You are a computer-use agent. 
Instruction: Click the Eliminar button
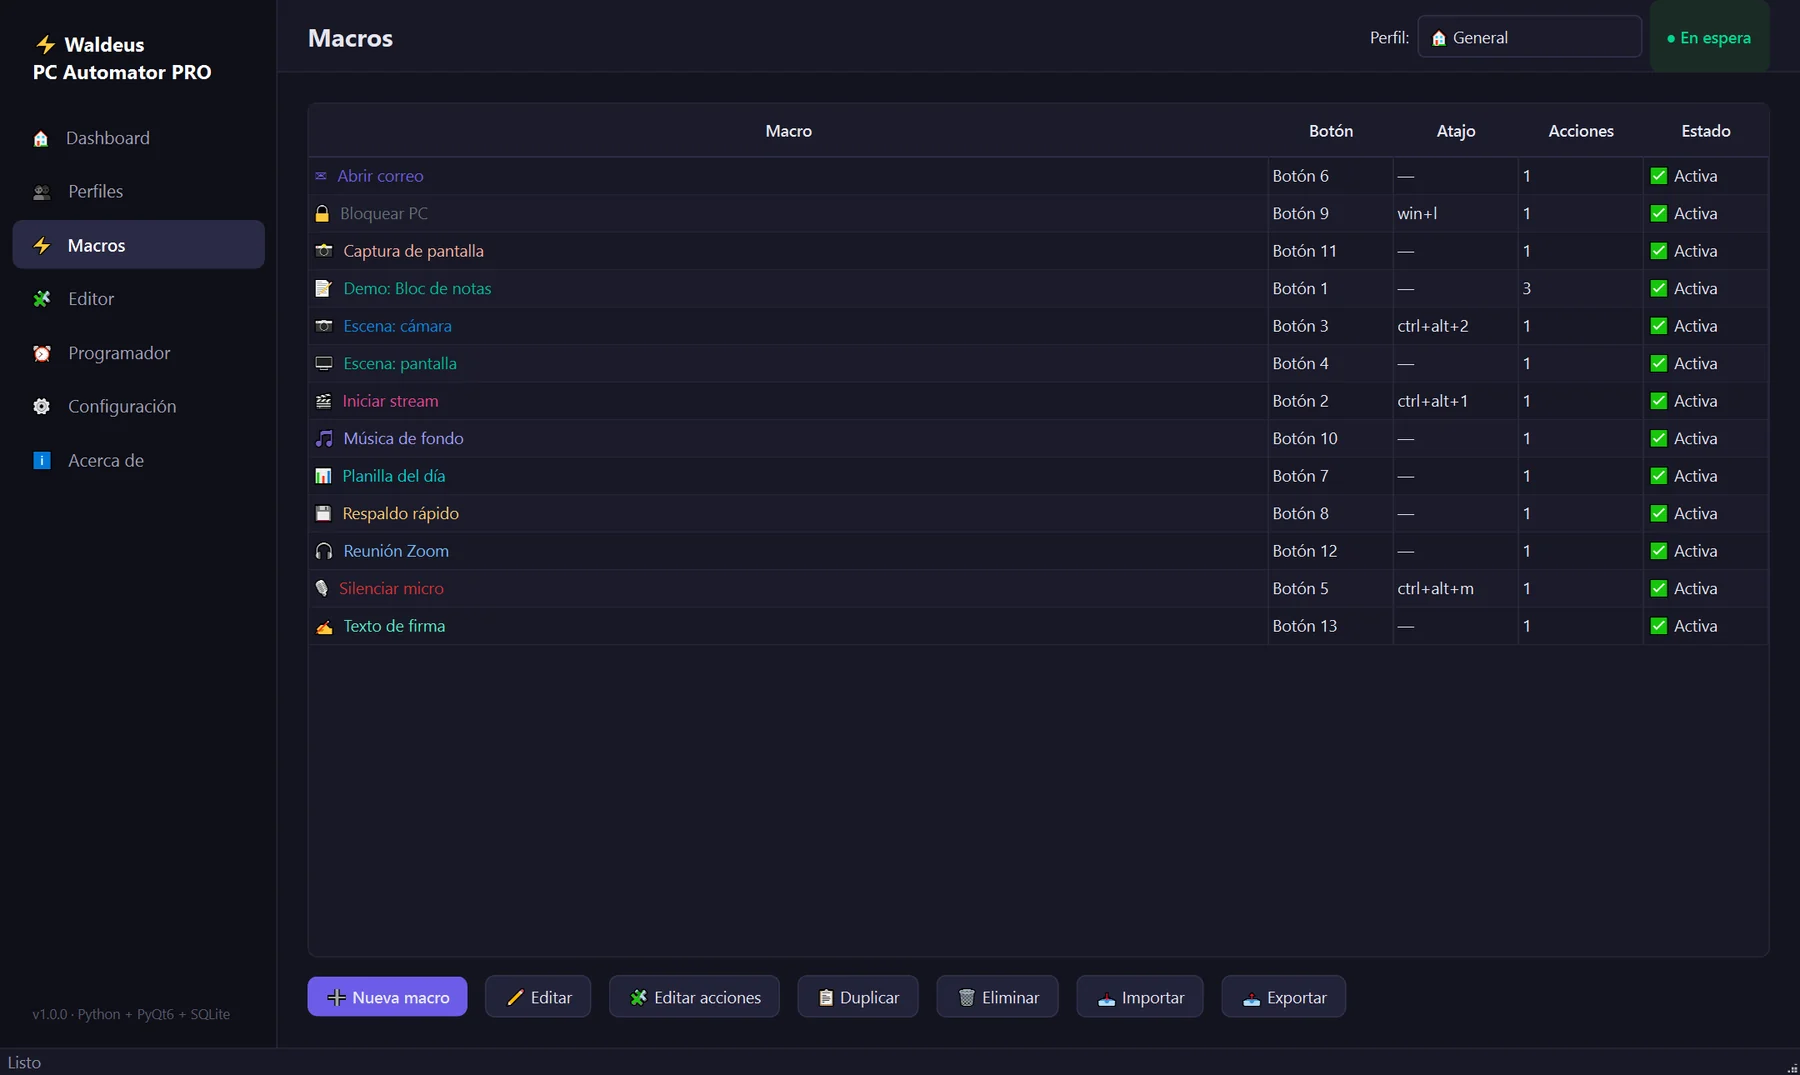pyautogui.click(x=997, y=997)
